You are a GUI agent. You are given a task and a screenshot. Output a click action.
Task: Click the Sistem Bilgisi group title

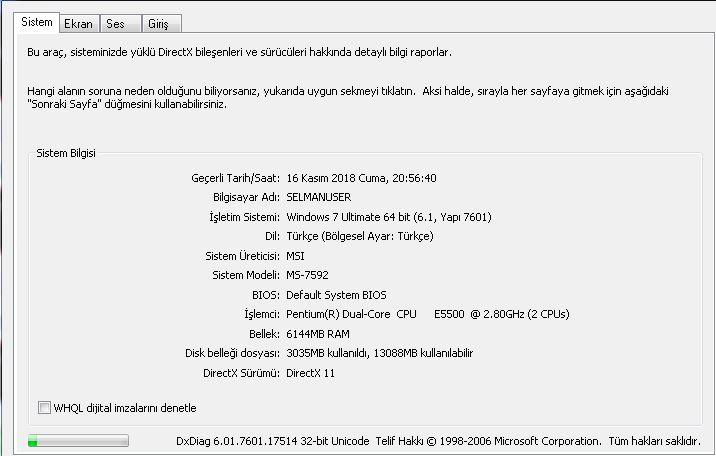click(66, 153)
